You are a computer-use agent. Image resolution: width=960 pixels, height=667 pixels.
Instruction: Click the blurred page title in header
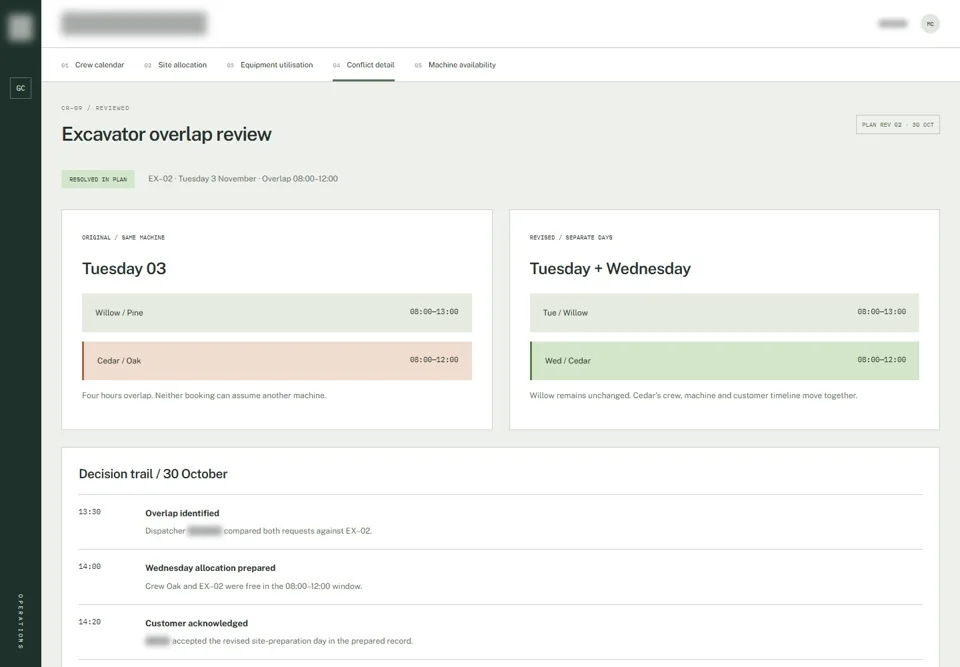tap(133, 23)
